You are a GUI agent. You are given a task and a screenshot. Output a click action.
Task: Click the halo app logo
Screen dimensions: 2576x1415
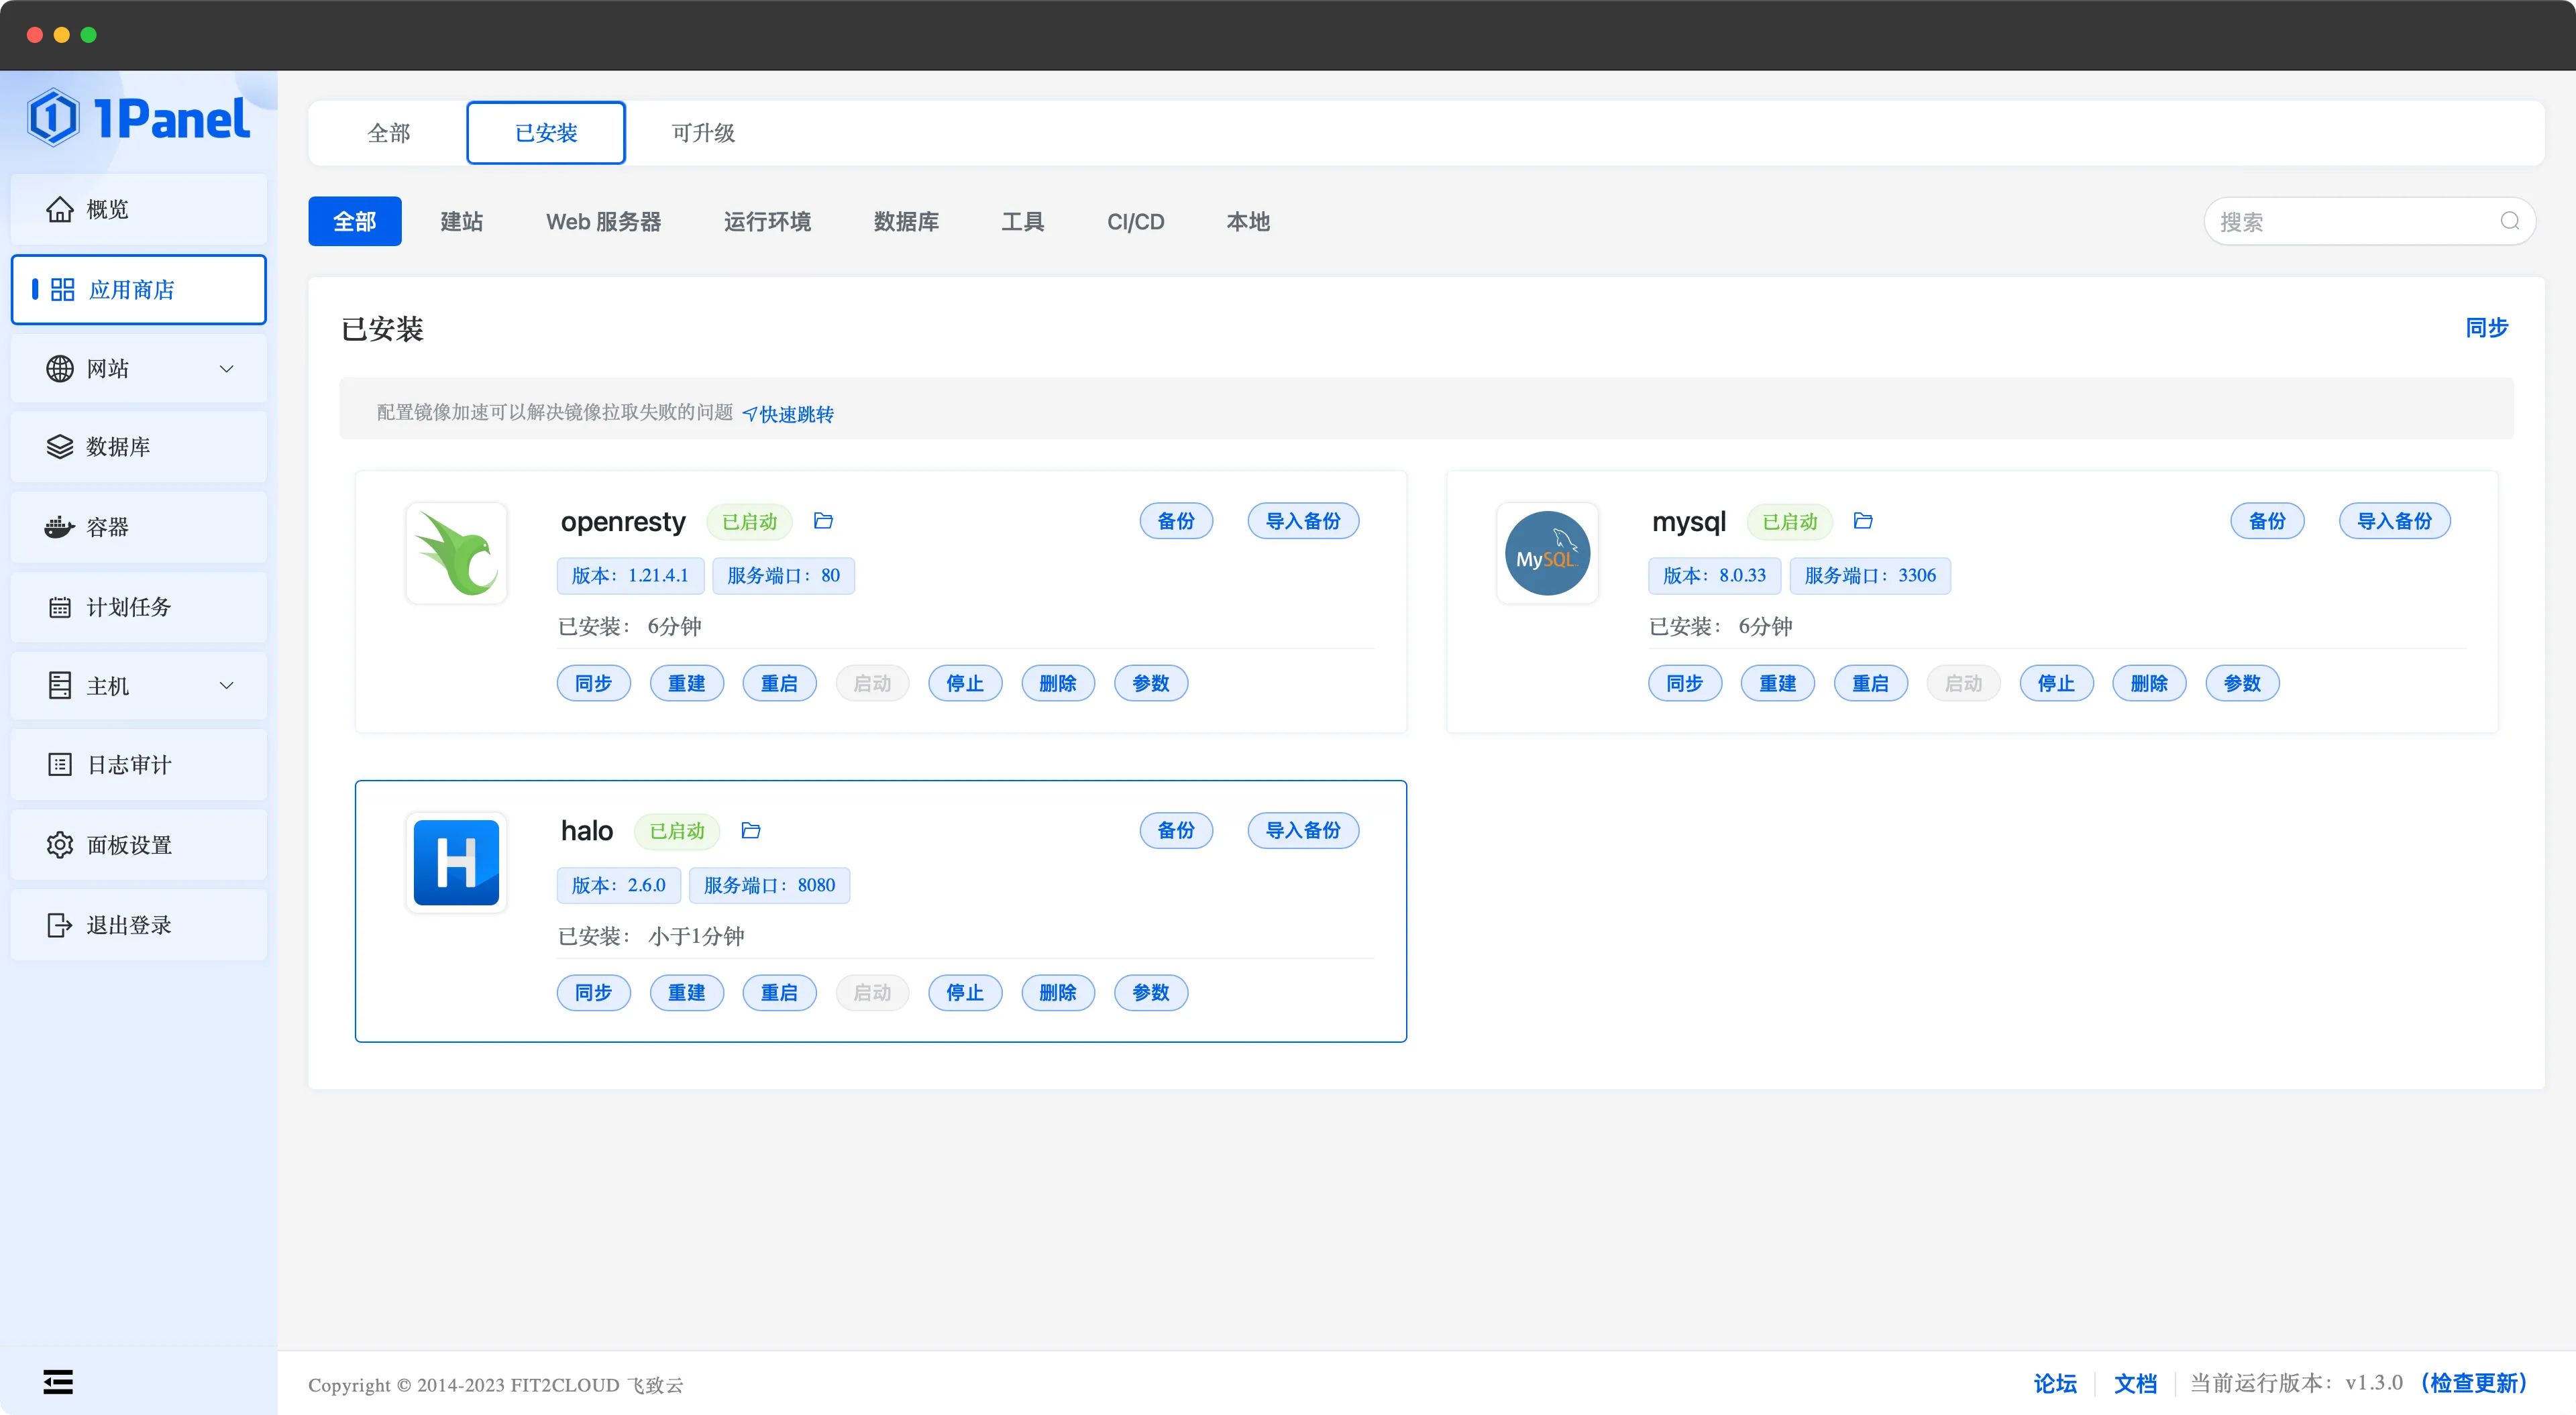pos(457,863)
